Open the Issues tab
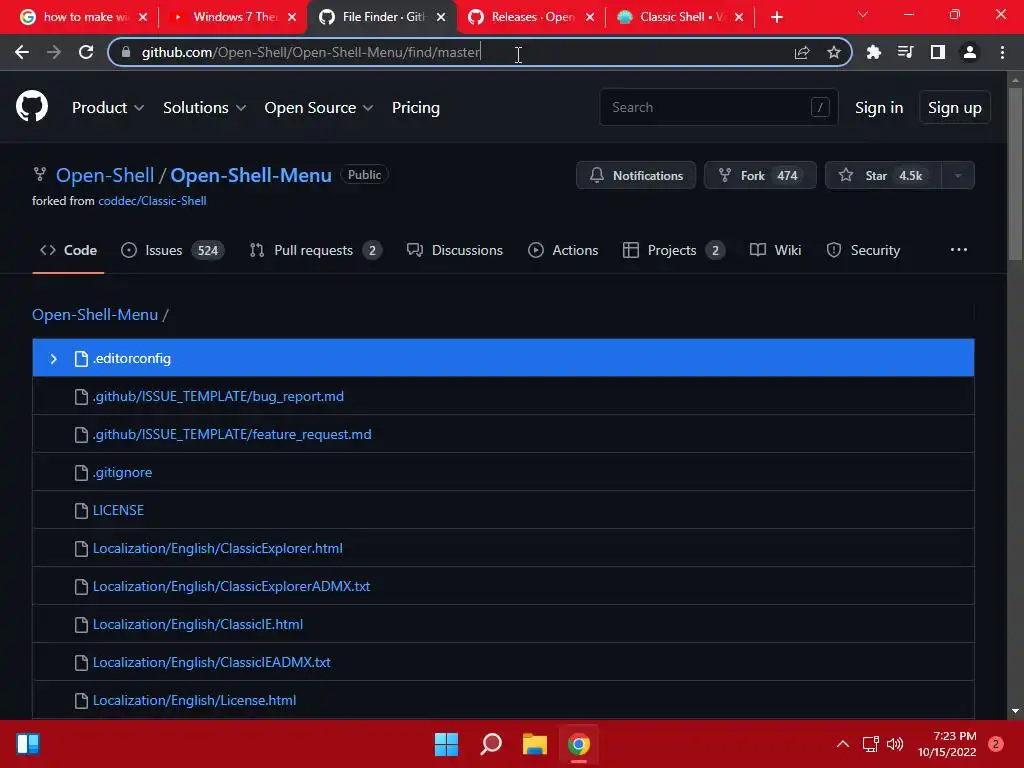The width and height of the screenshot is (1024, 768). 173,250
